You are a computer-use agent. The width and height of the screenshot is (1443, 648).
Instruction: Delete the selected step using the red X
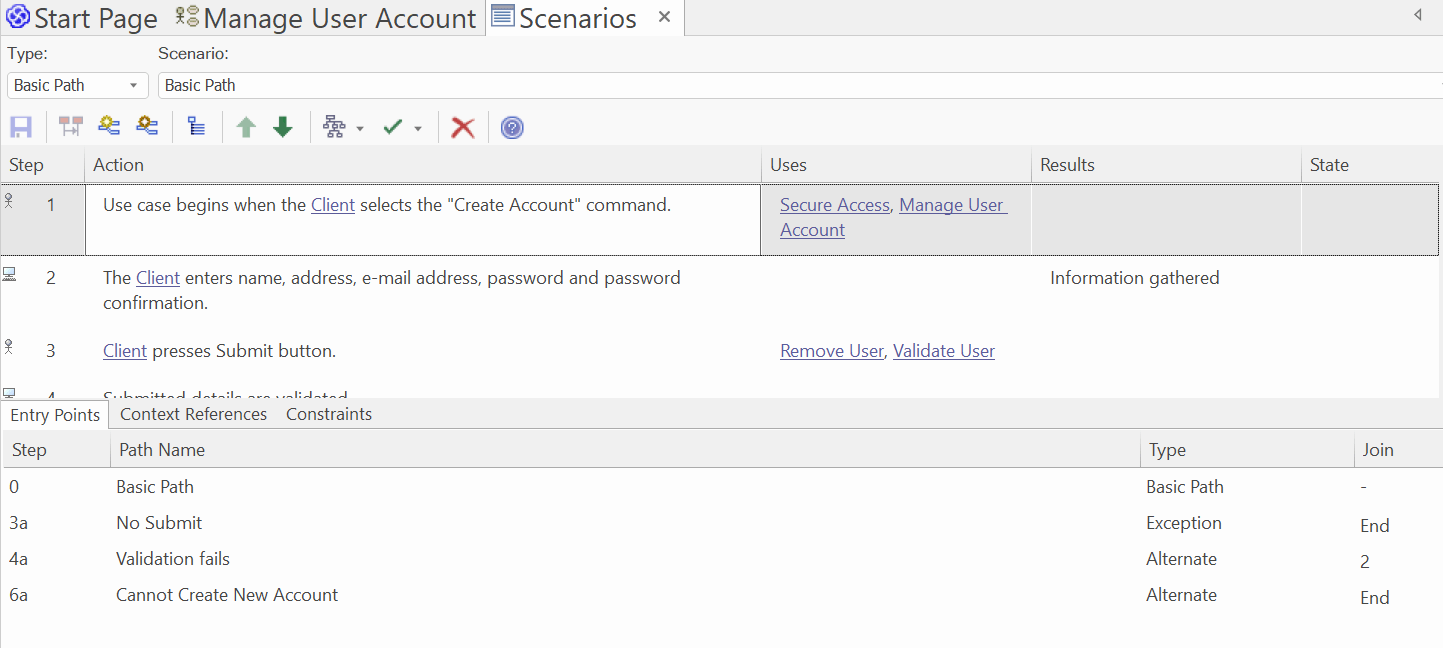462,127
